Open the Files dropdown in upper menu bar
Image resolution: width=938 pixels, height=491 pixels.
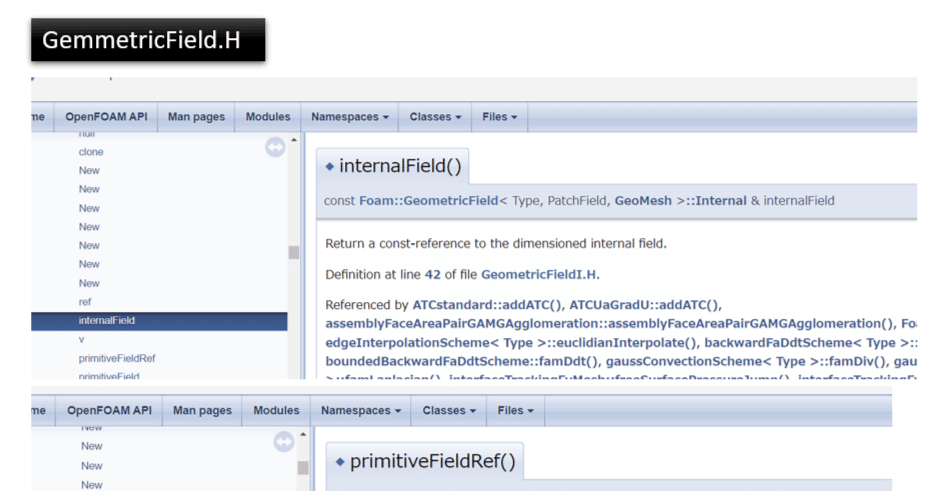coord(500,117)
